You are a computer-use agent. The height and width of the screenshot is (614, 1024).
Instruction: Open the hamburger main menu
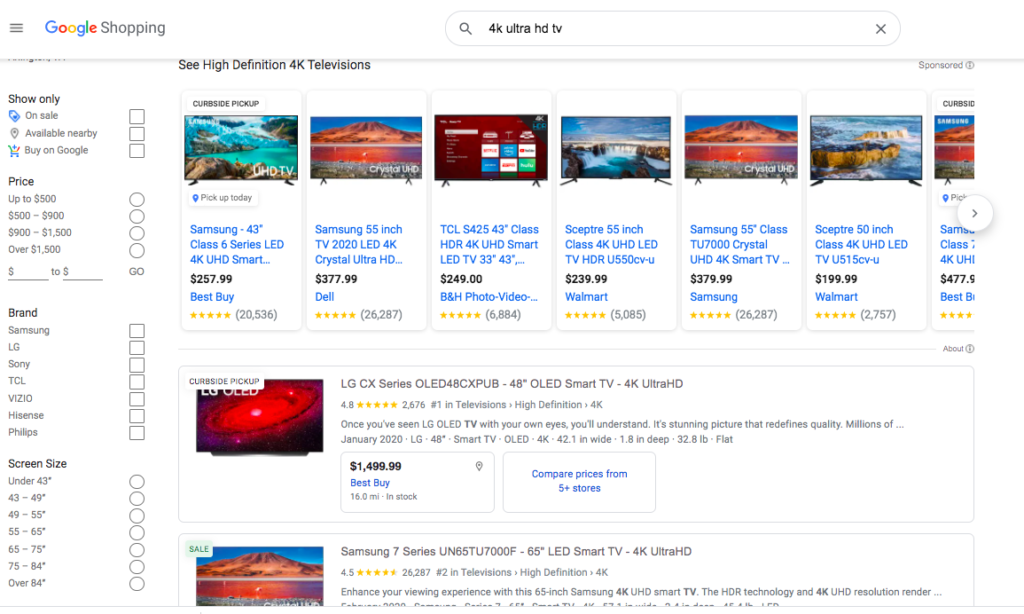16,27
